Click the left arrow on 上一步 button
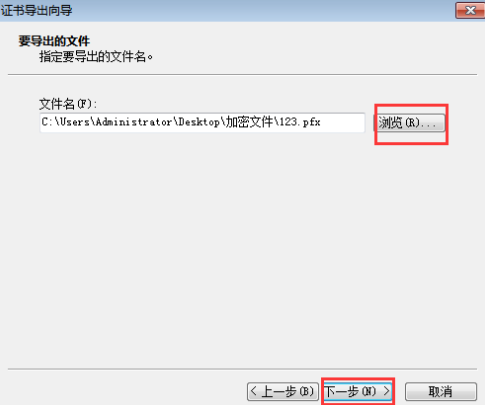Screen dimensions: 485x405 pos(254,391)
